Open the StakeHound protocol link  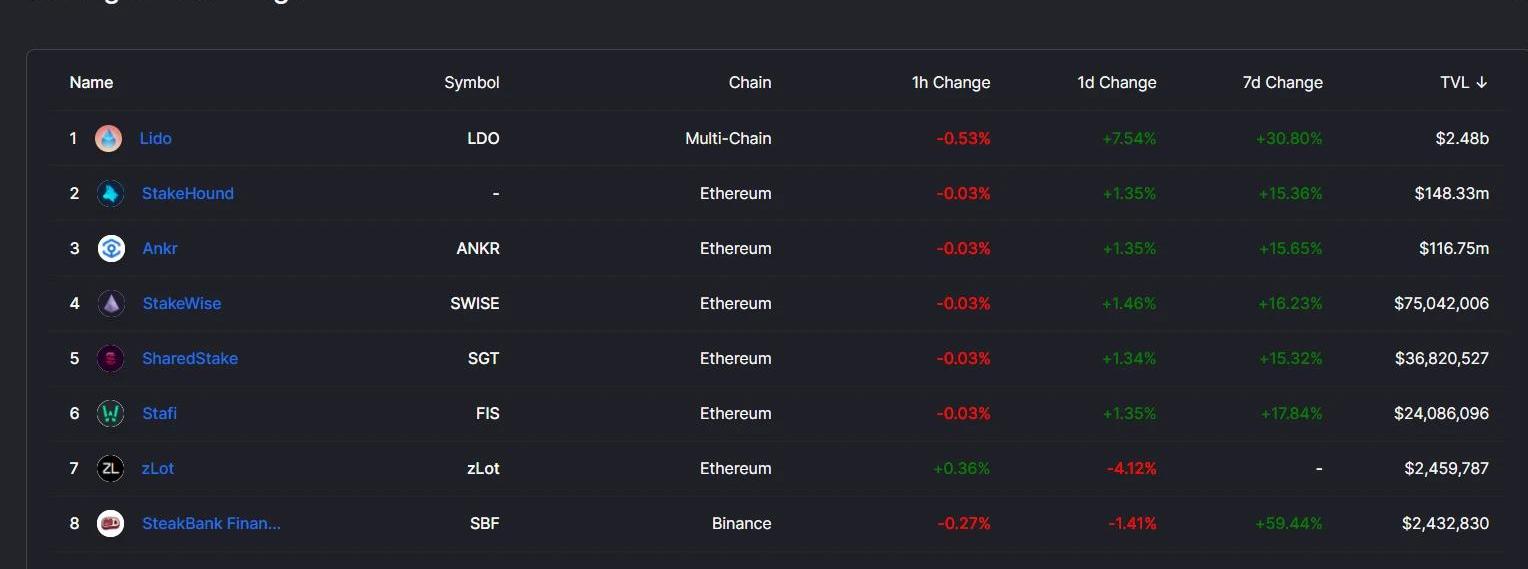pos(188,193)
